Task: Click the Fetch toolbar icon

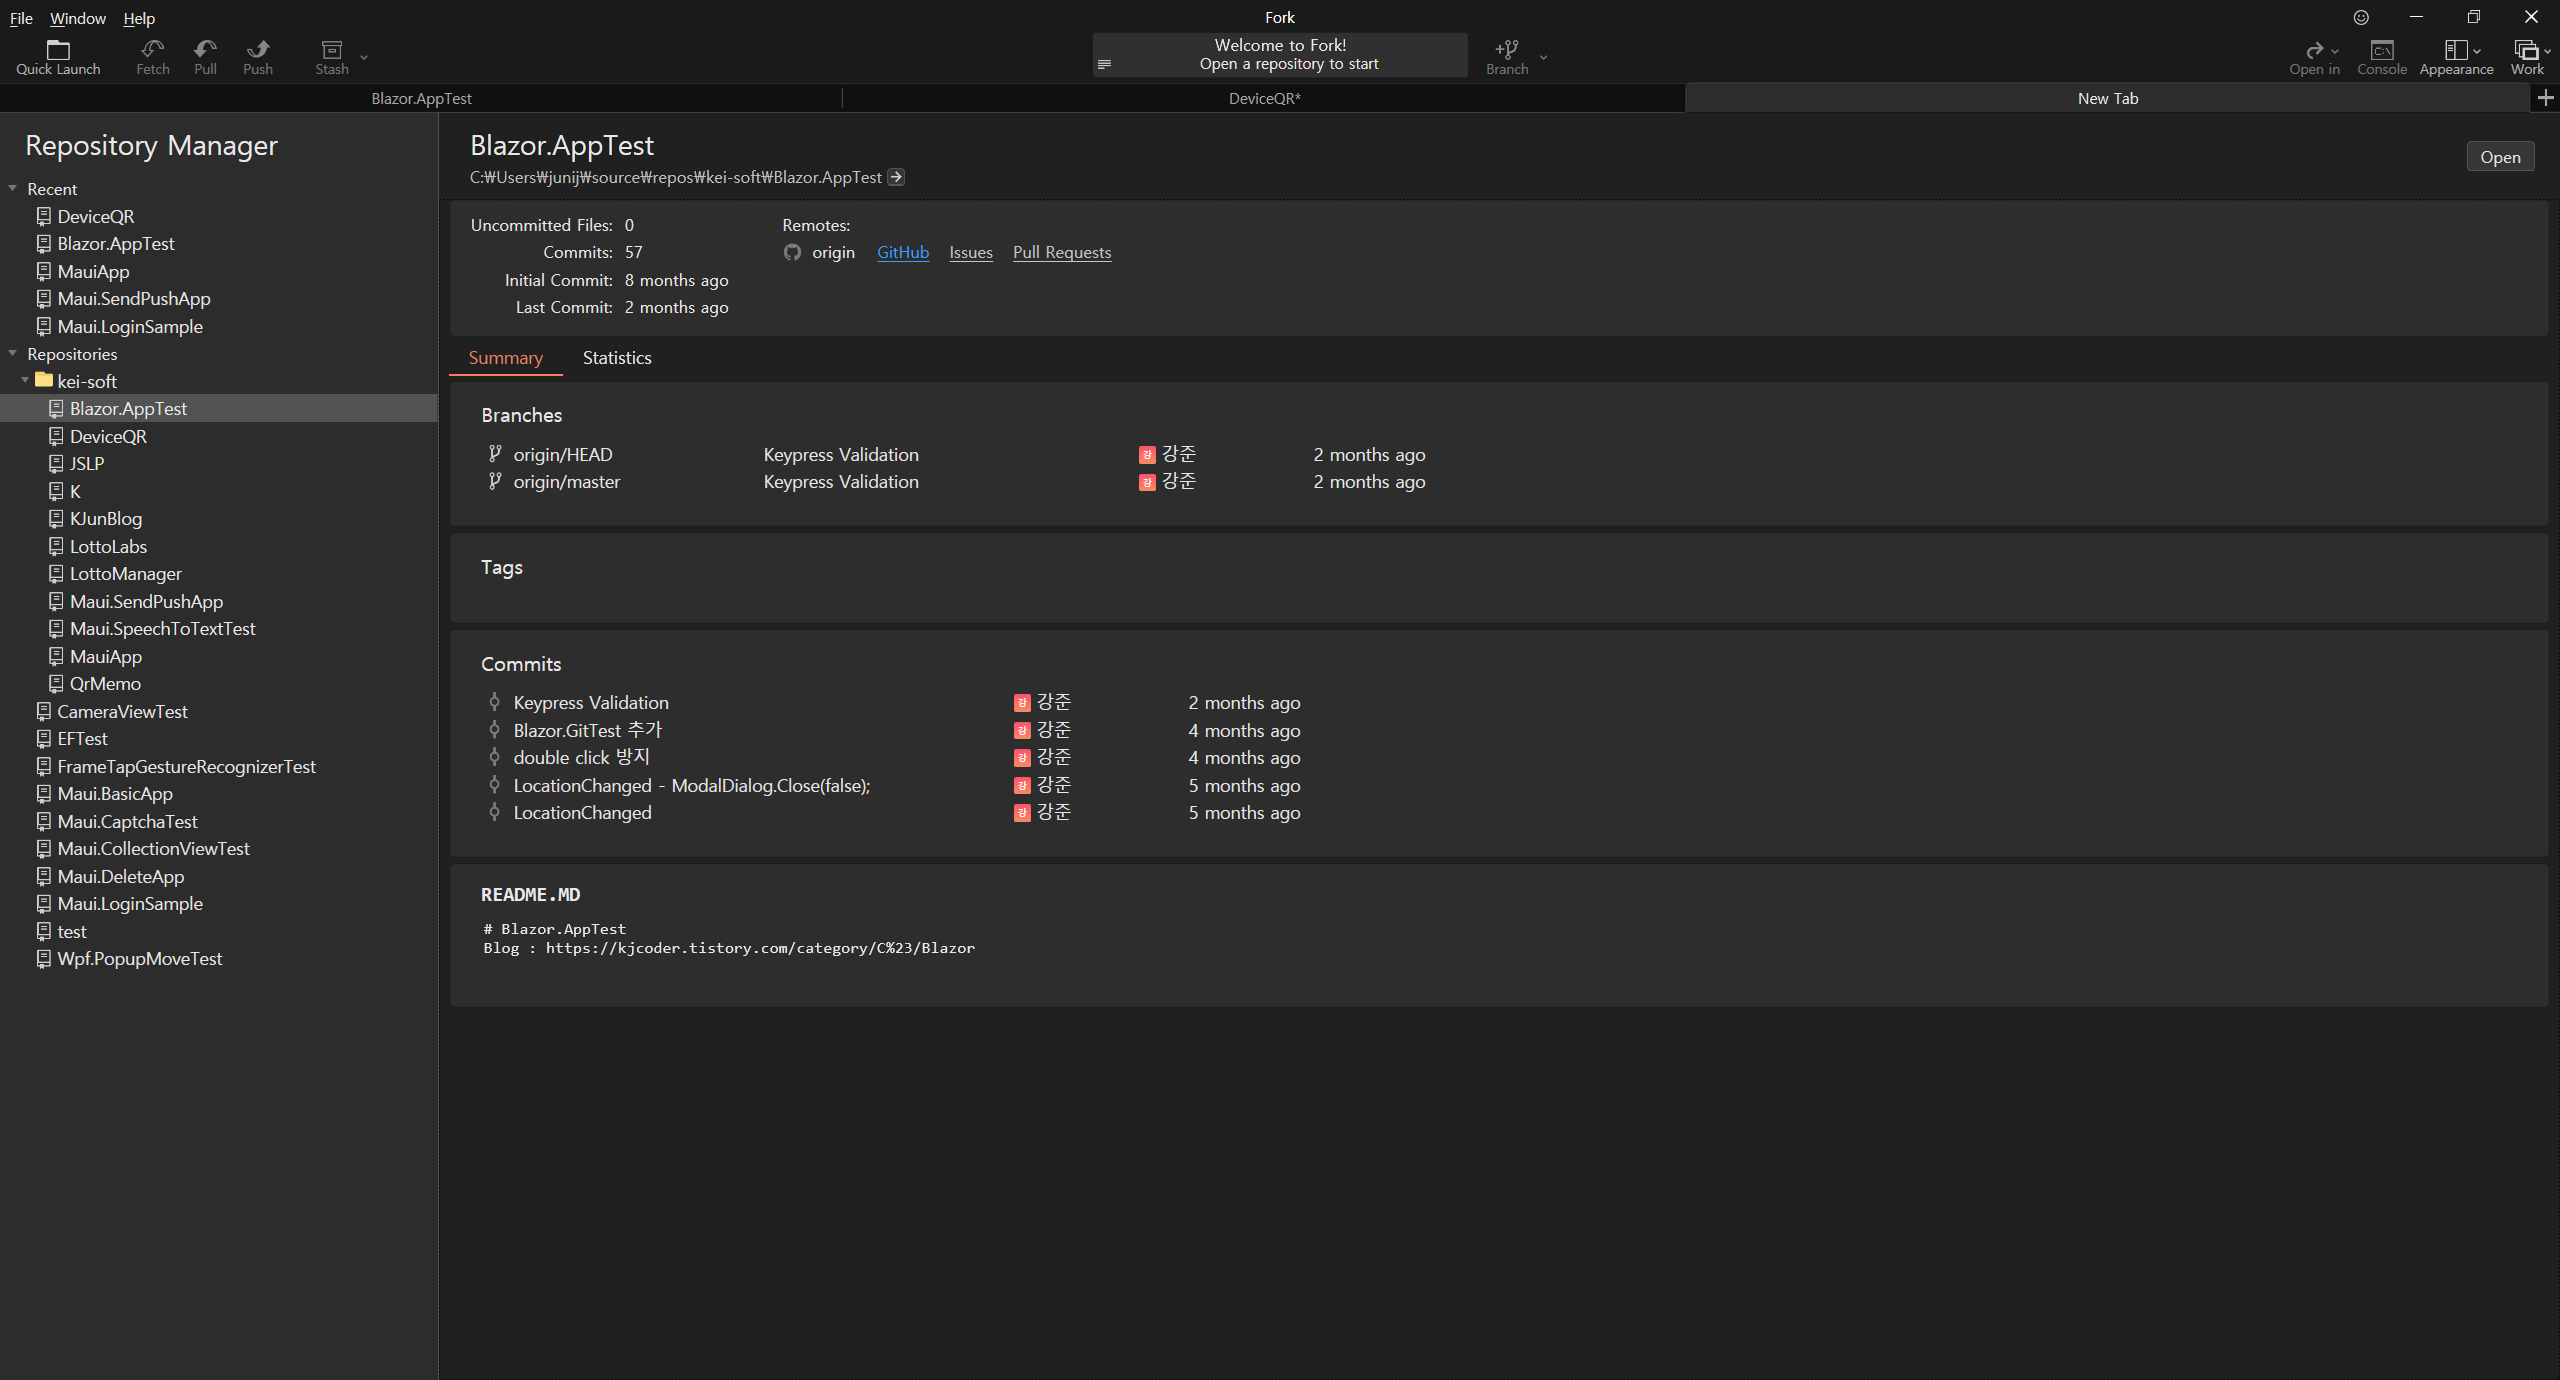Action: pos(152,50)
